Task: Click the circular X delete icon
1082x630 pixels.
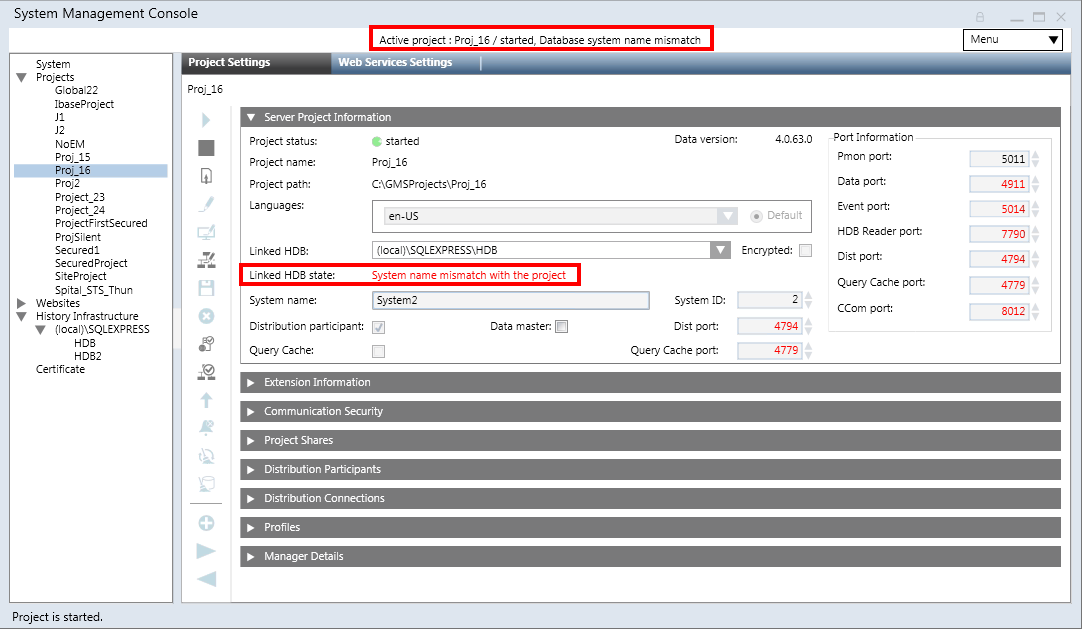Action: pos(206,316)
